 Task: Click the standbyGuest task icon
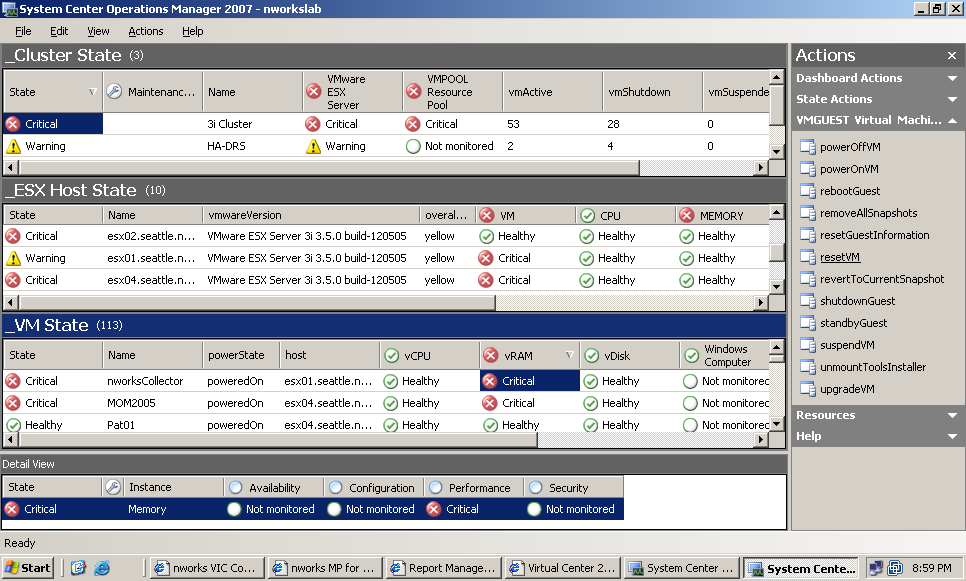[x=807, y=323]
